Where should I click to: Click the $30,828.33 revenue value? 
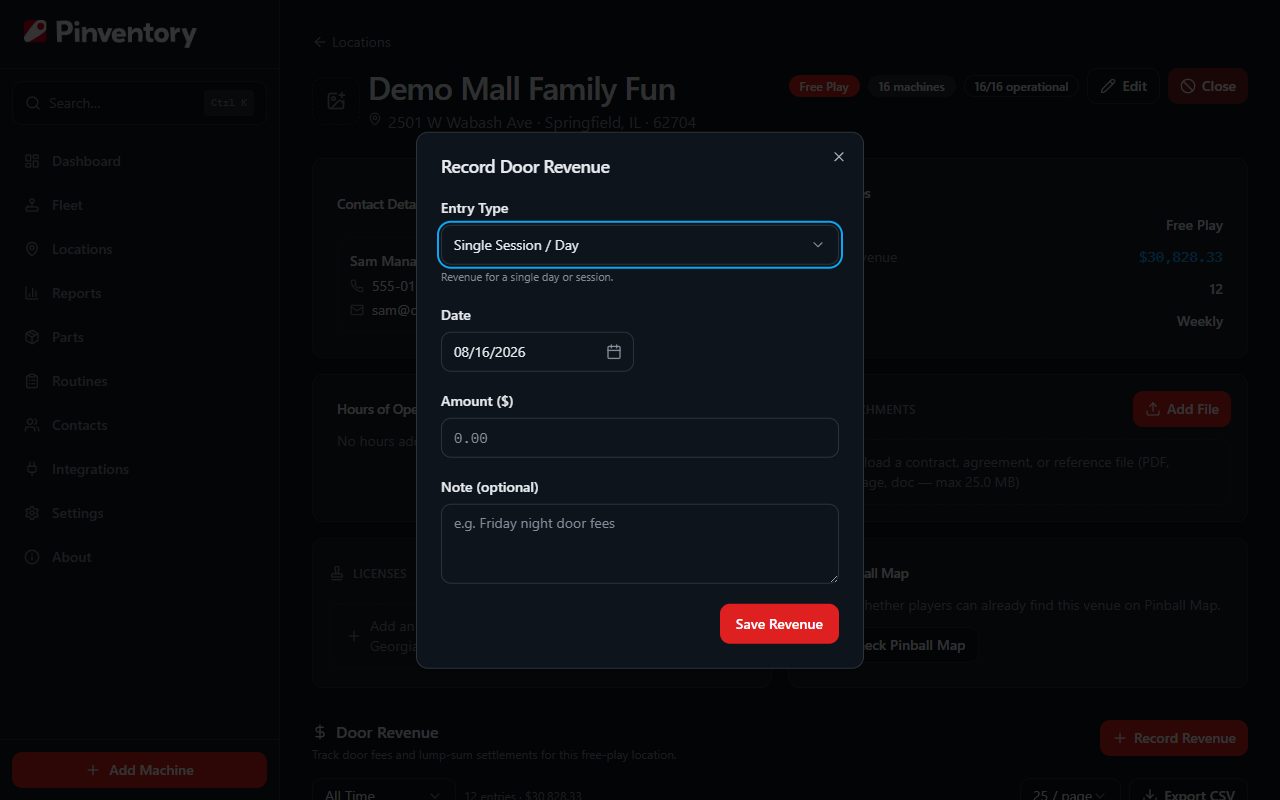click(1180, 257)
